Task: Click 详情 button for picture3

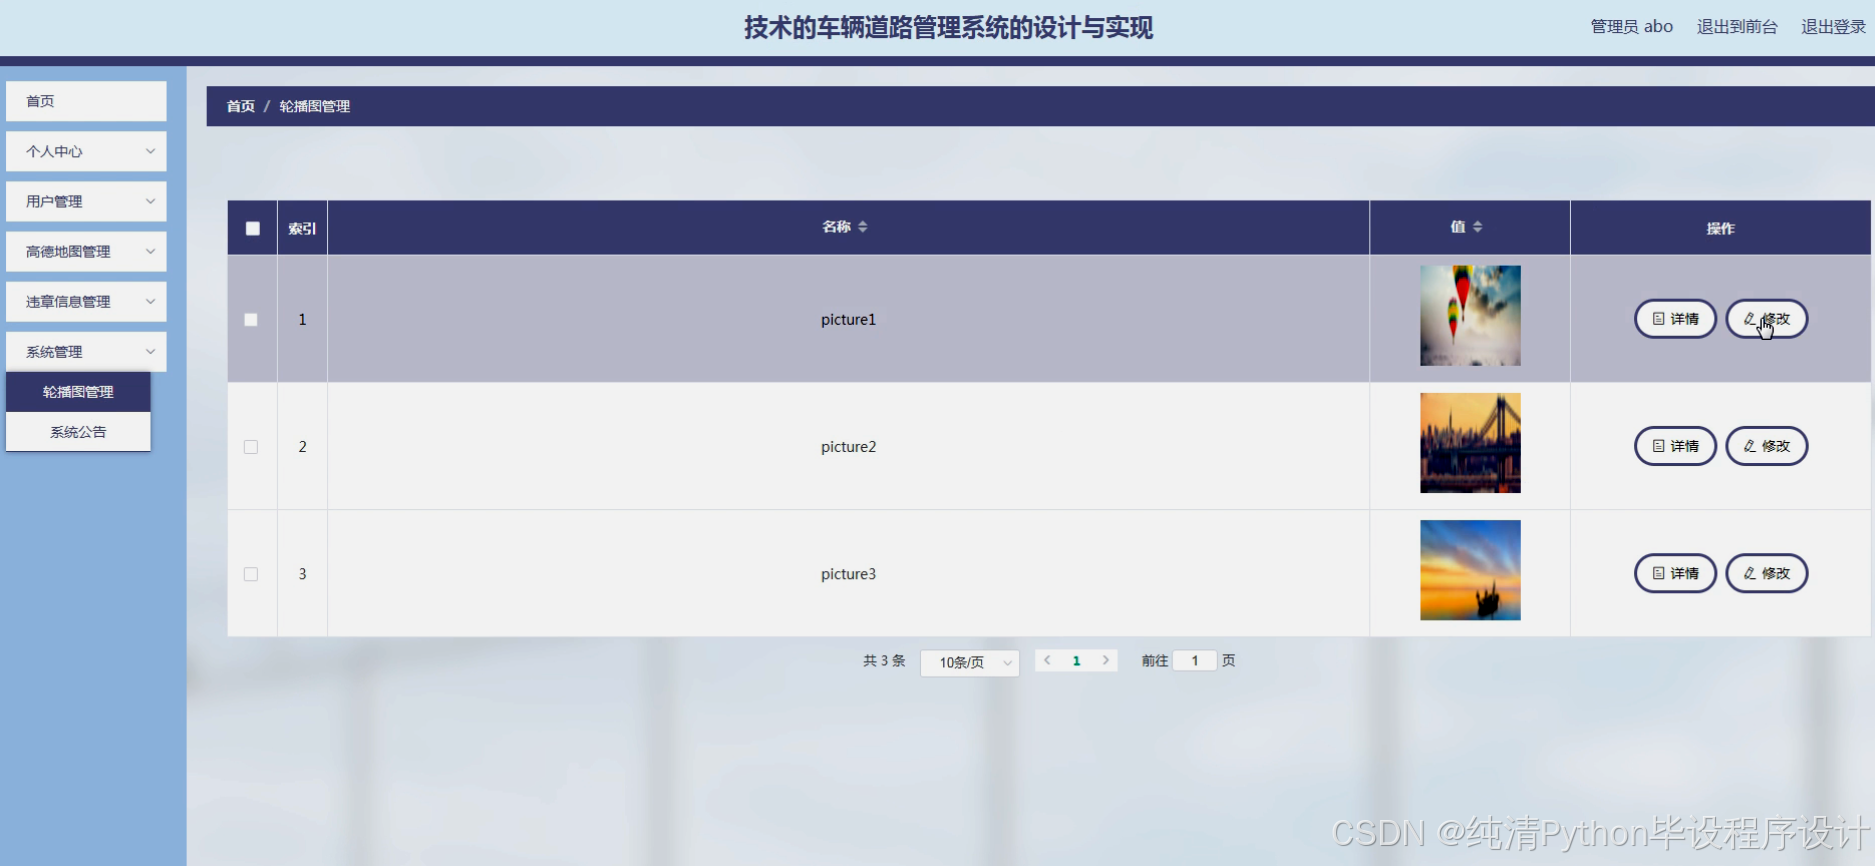Action: 1675,573
